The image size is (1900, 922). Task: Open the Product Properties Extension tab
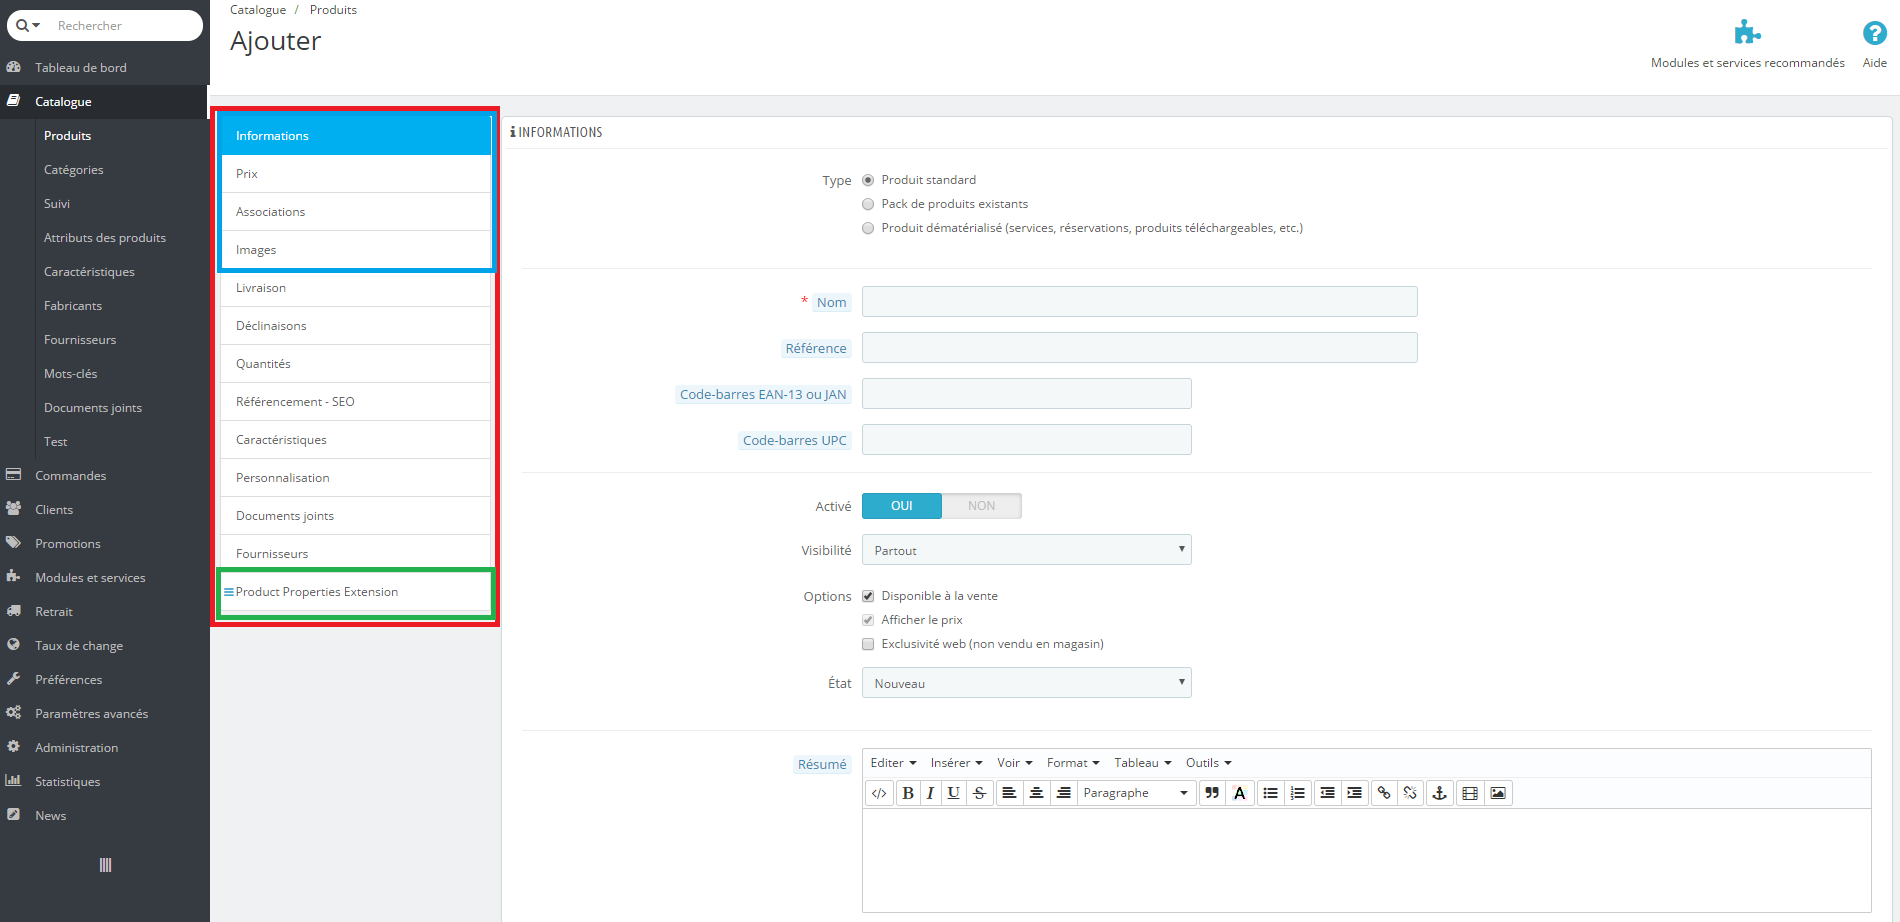point(356,592)
